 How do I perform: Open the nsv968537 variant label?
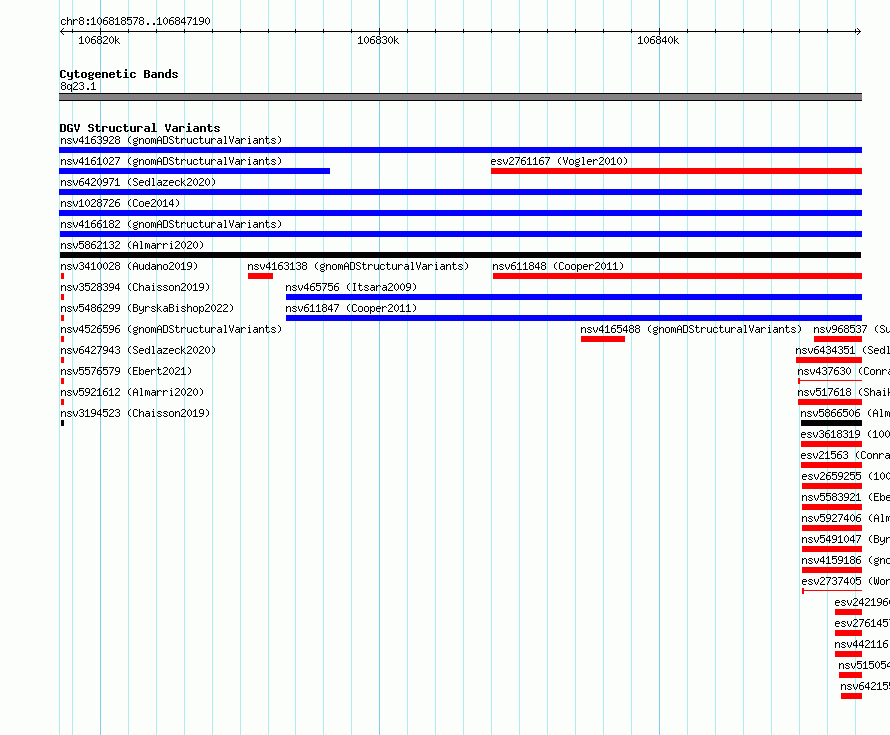coord(851,329)
